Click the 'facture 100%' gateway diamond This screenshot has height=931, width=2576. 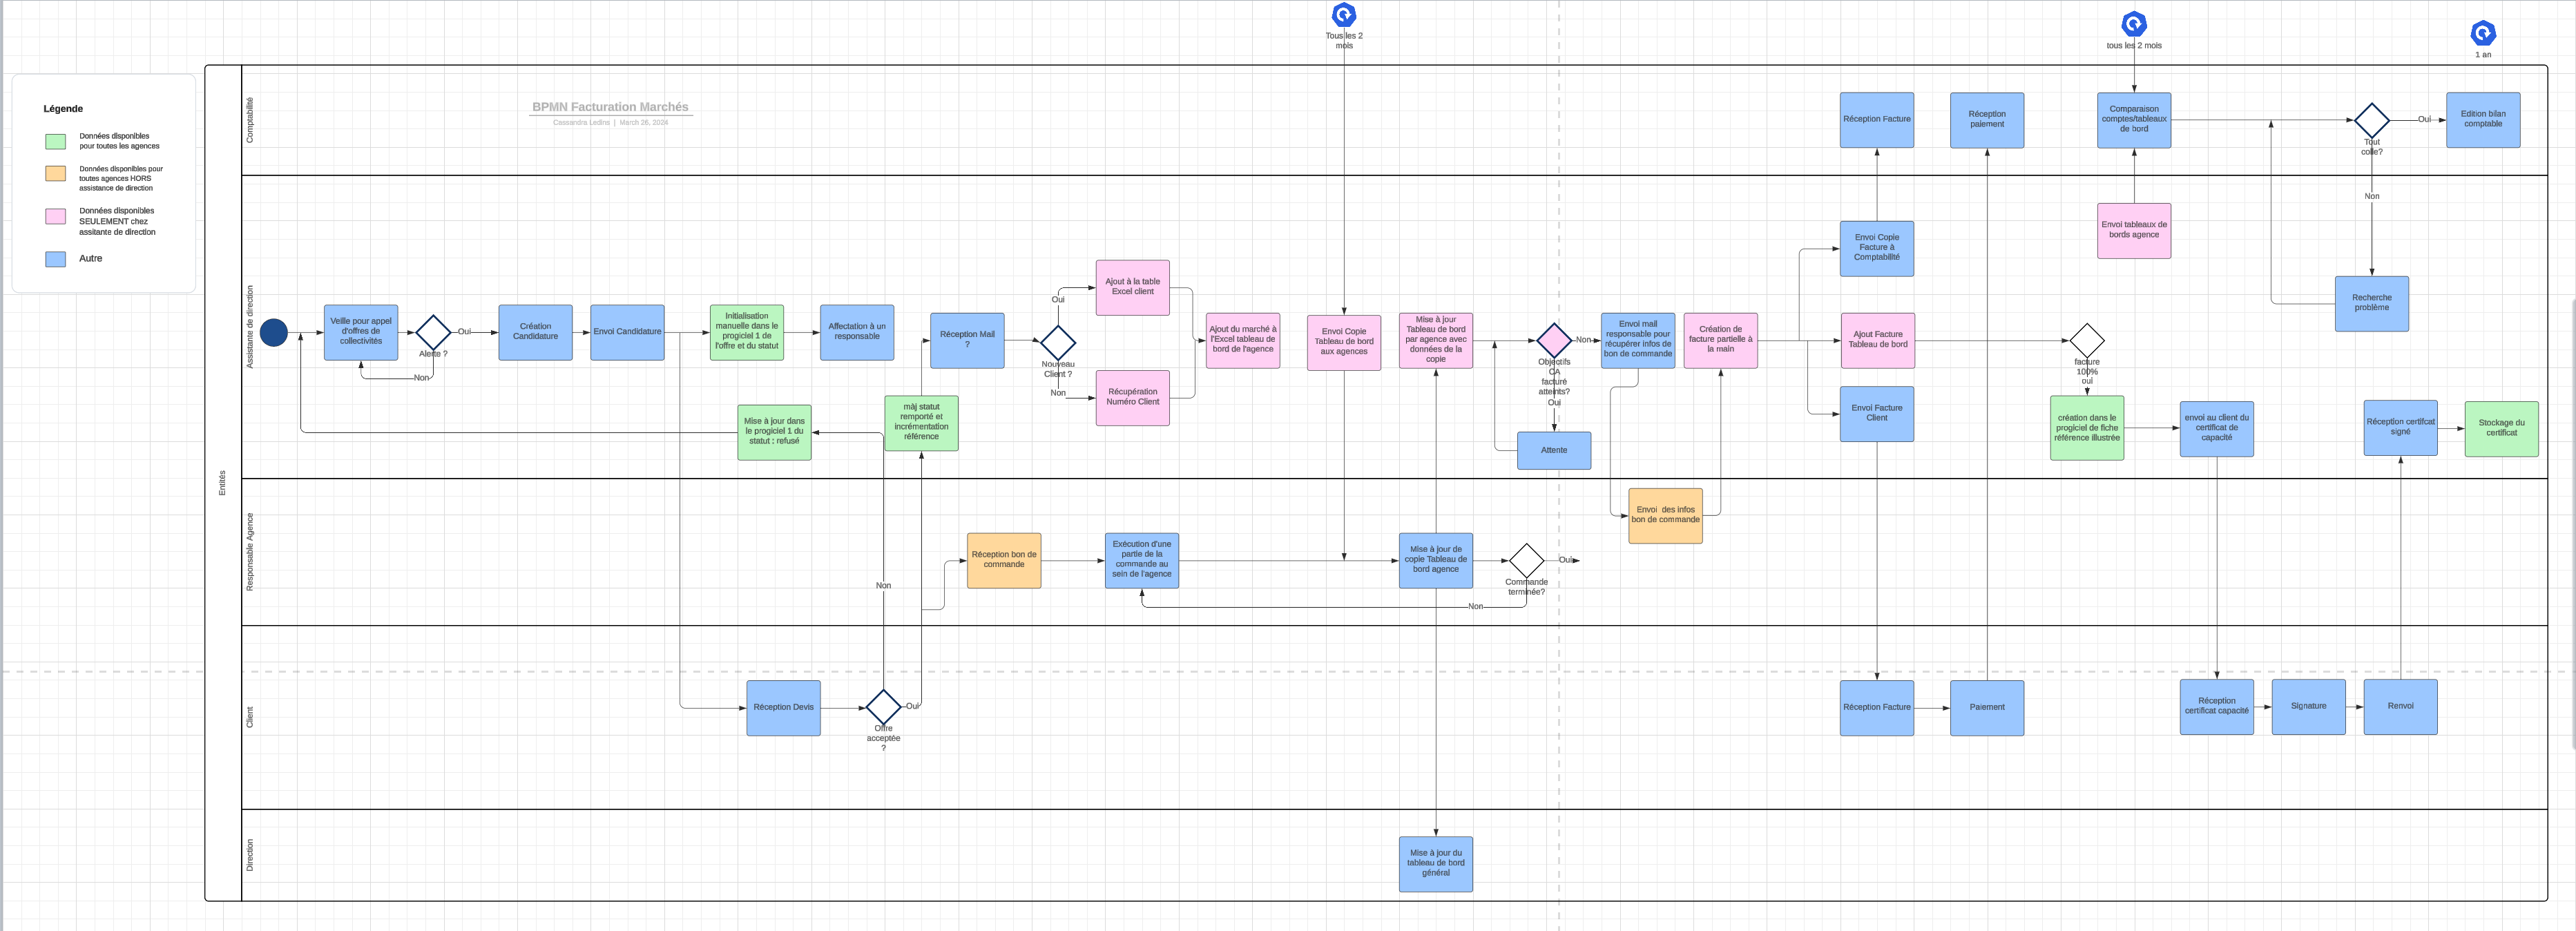pyautogui.click(x=2086, y=341)
